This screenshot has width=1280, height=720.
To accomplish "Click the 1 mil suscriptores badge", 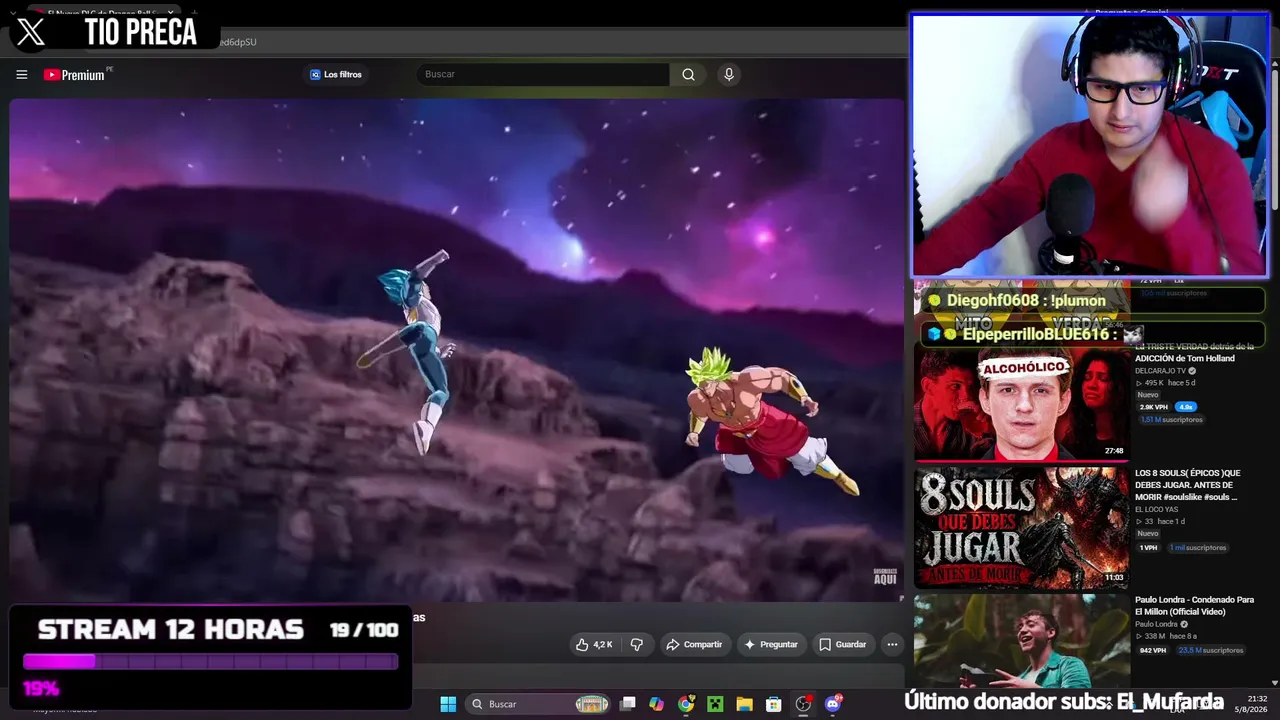I will (x=1199, y=548).
